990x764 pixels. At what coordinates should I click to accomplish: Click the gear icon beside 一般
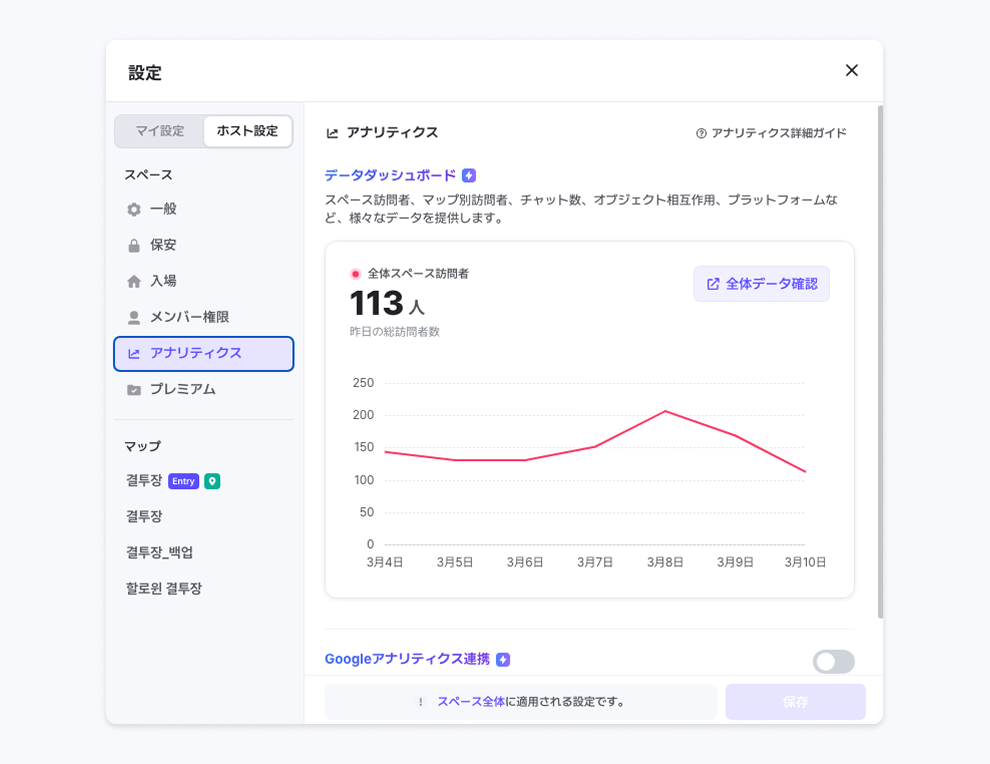pyautogui.click(x=134, y=210)
